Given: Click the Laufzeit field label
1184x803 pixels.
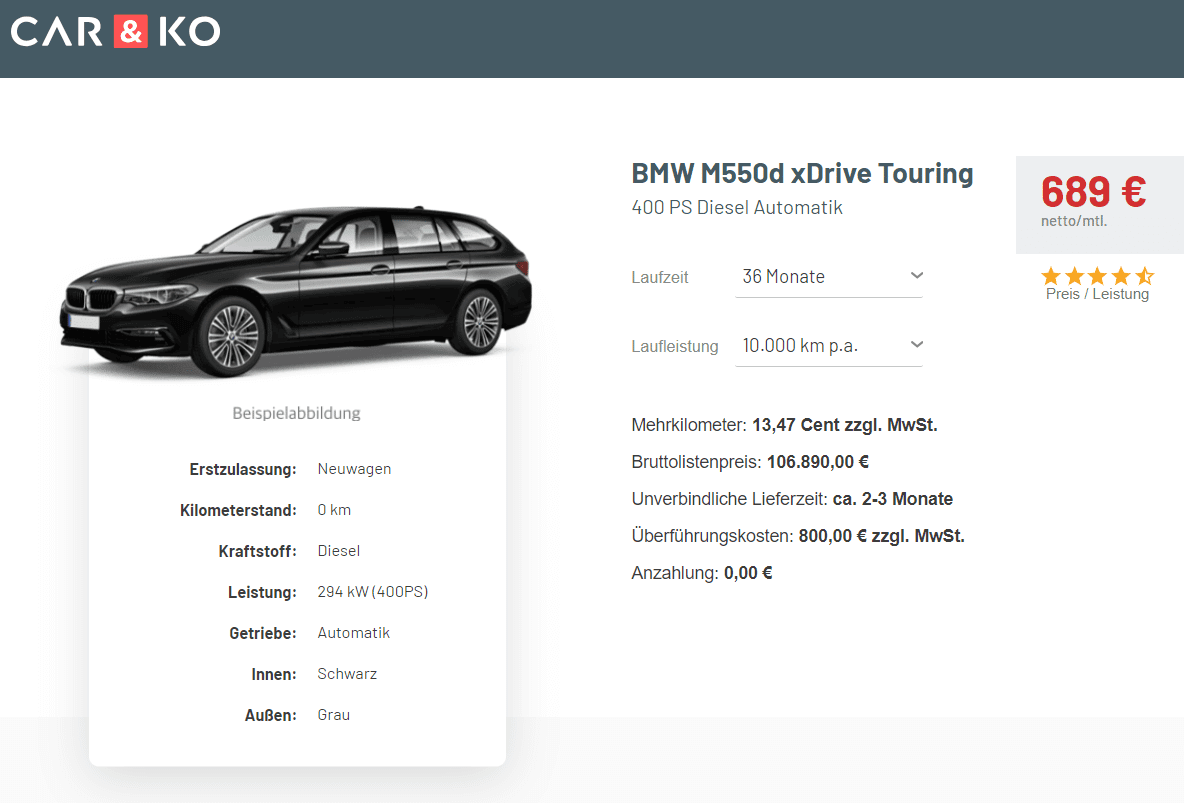Looking at the screenshot, I should click(660, 277).
